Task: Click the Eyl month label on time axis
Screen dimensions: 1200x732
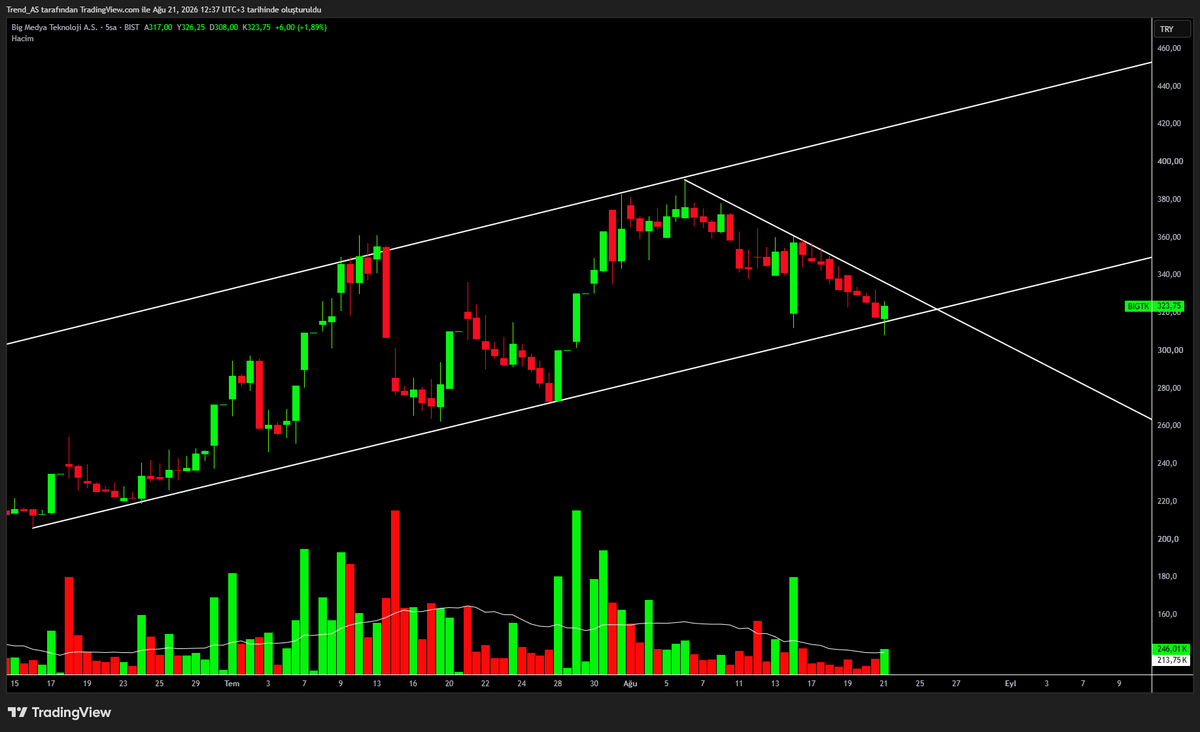Action: pyautogui.click(x=1011, y=683)
